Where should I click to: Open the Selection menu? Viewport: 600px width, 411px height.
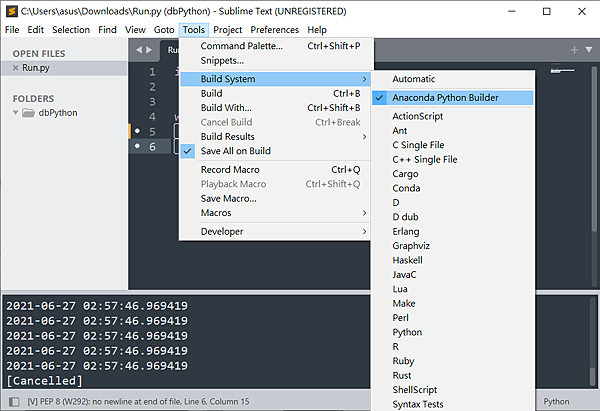pyautogui.click(x=71, y=30)
